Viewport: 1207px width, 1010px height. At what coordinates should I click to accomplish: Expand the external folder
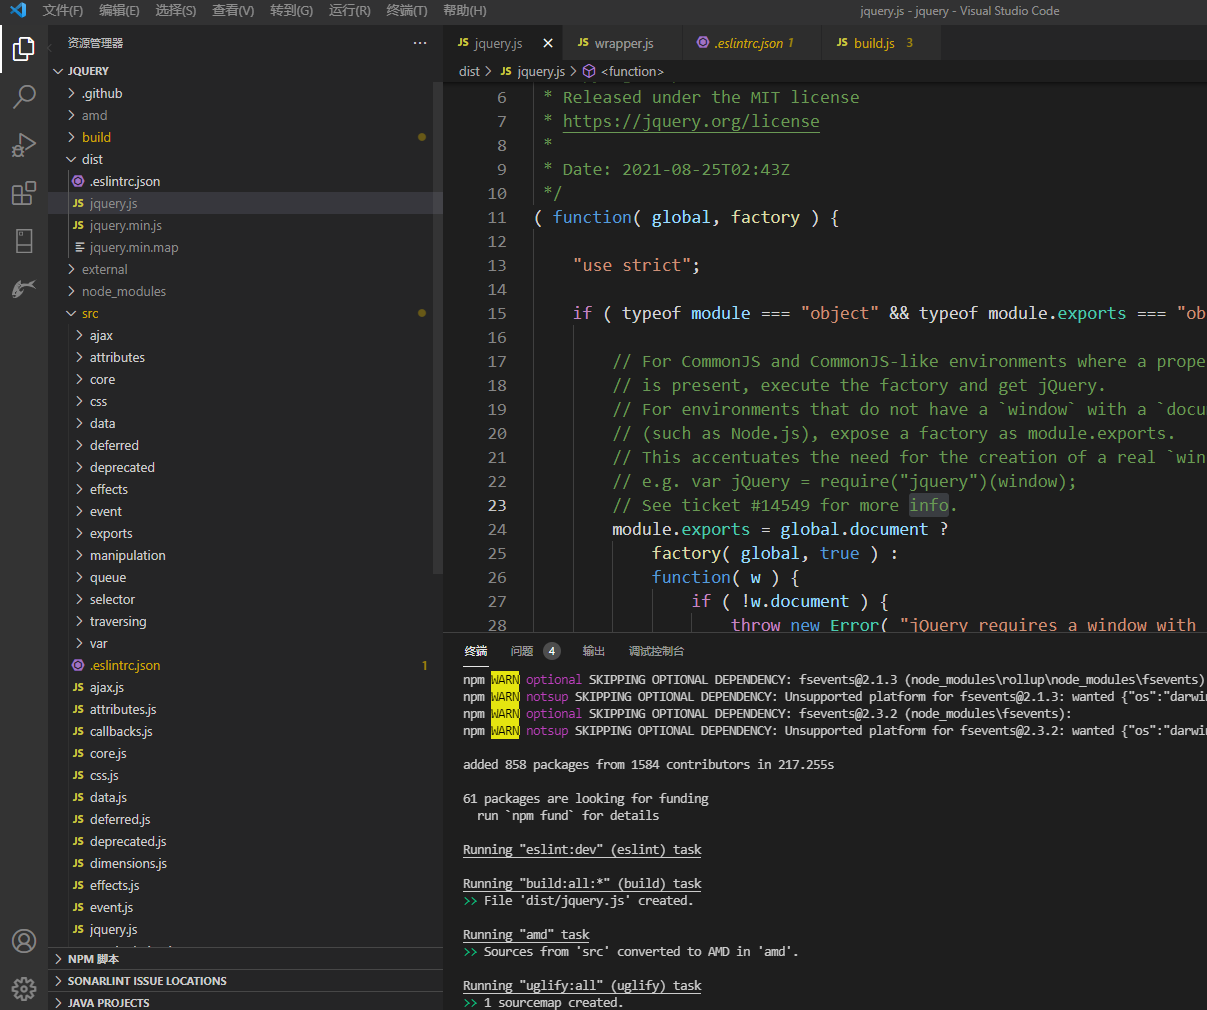245,269
